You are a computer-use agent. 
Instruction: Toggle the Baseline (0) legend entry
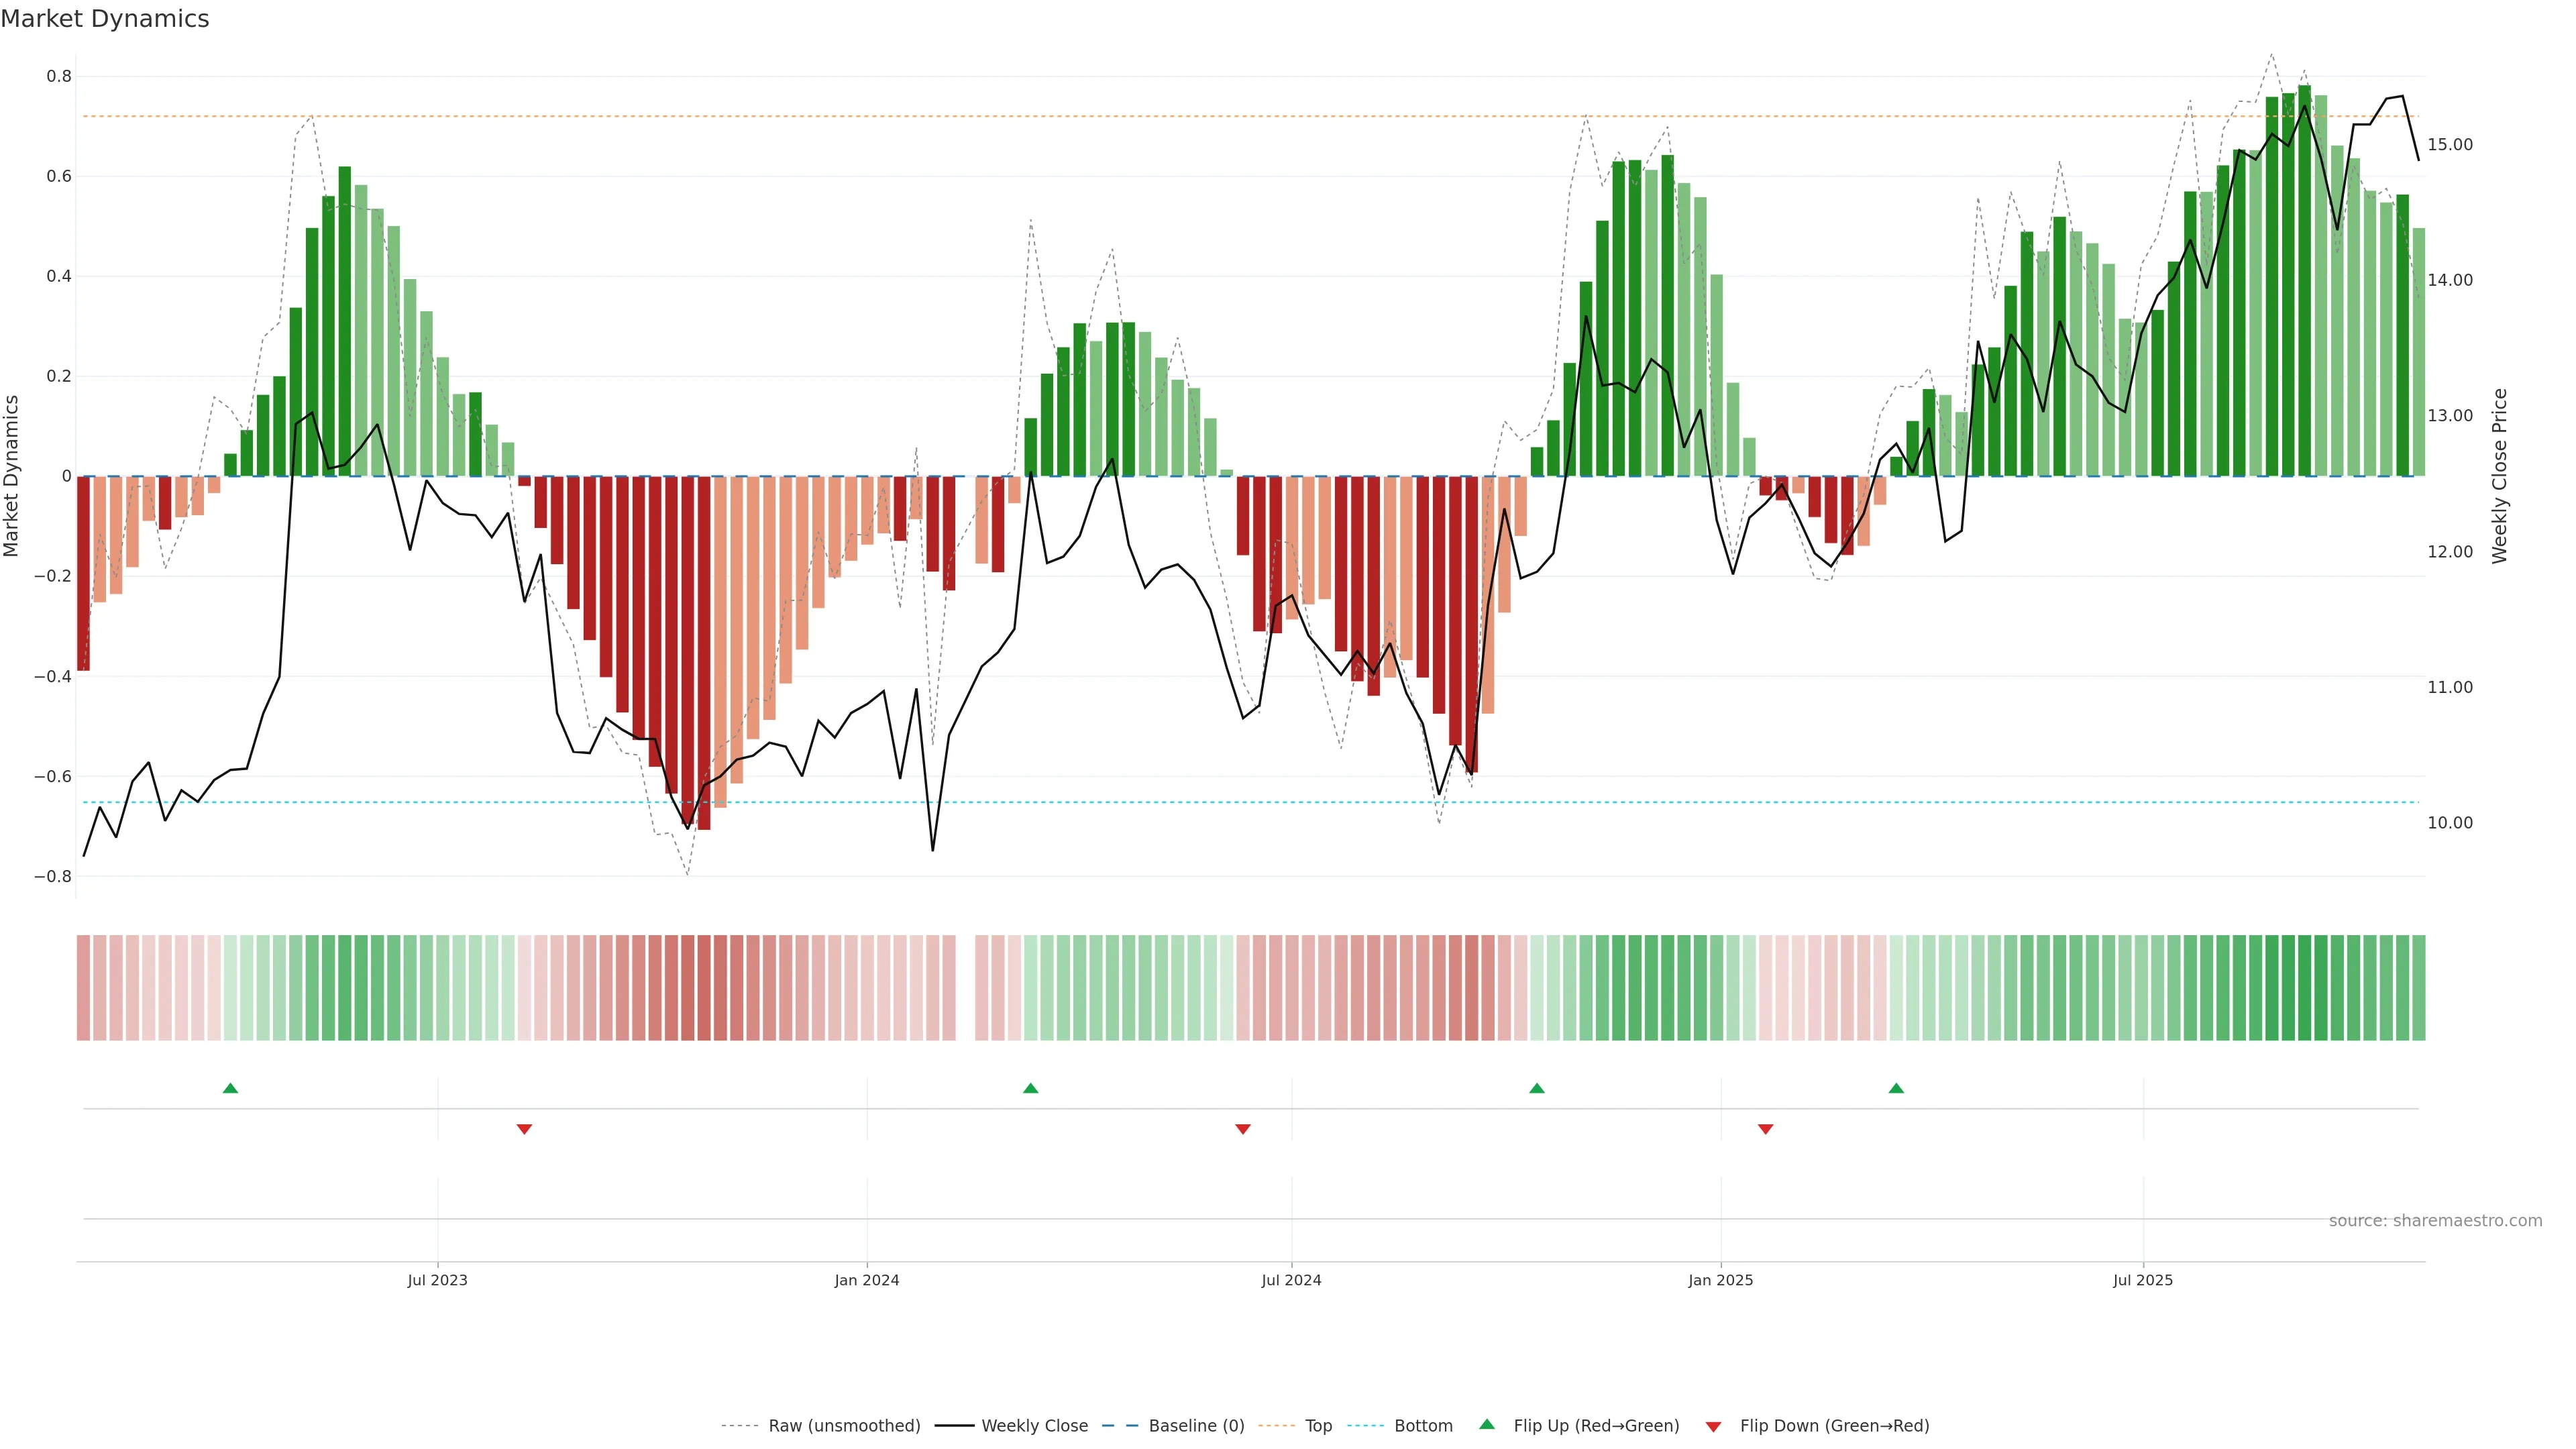coord(1196,1426)
